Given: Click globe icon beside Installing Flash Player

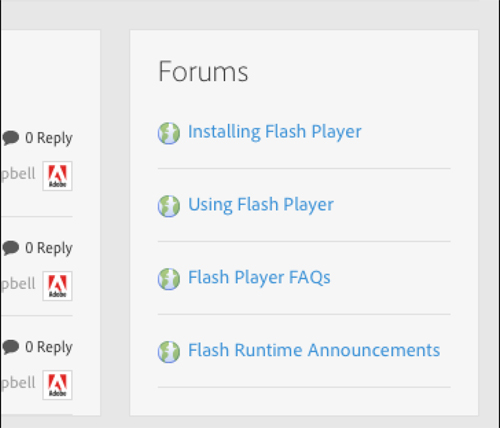Looking at the screenshot, I should pyautogui.click(x=169, y=133).
